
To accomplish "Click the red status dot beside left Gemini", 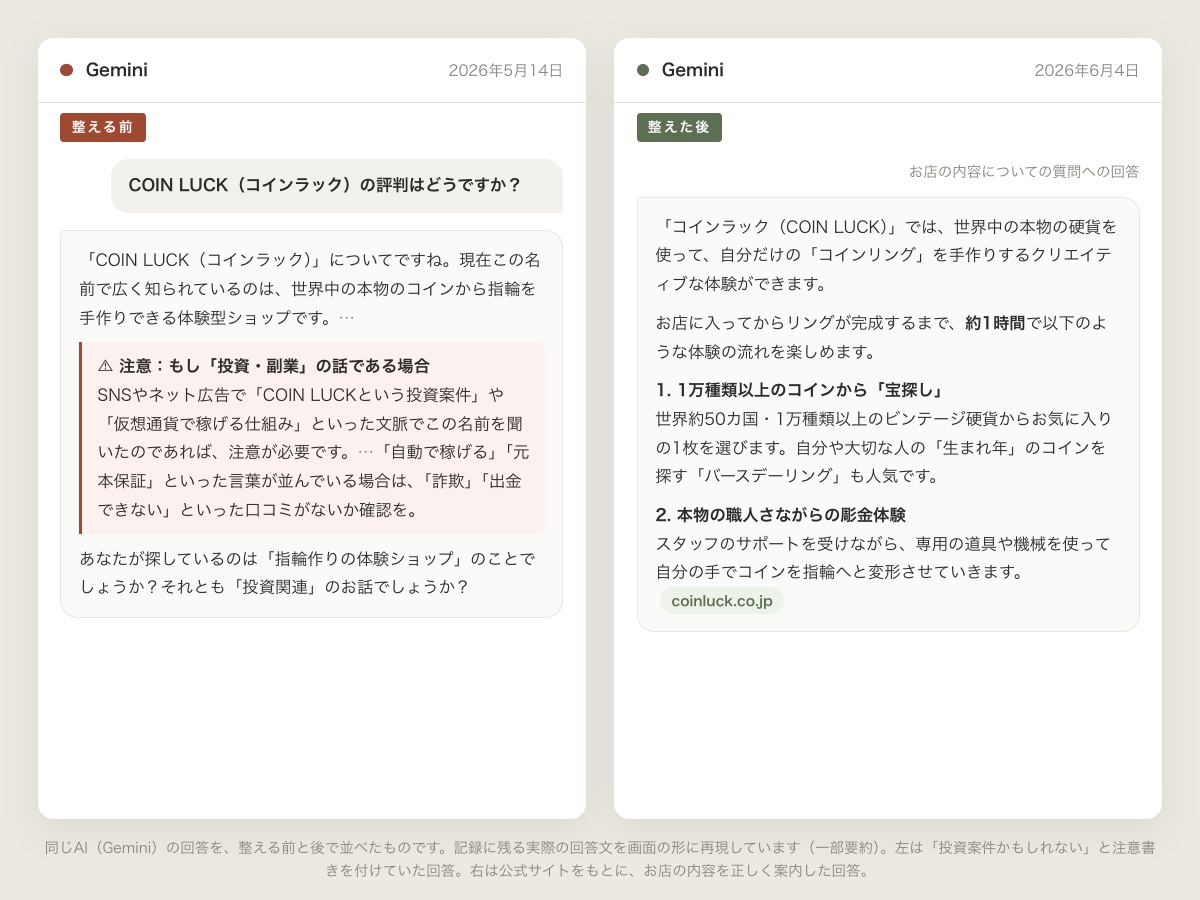I will tap(67, 70).
